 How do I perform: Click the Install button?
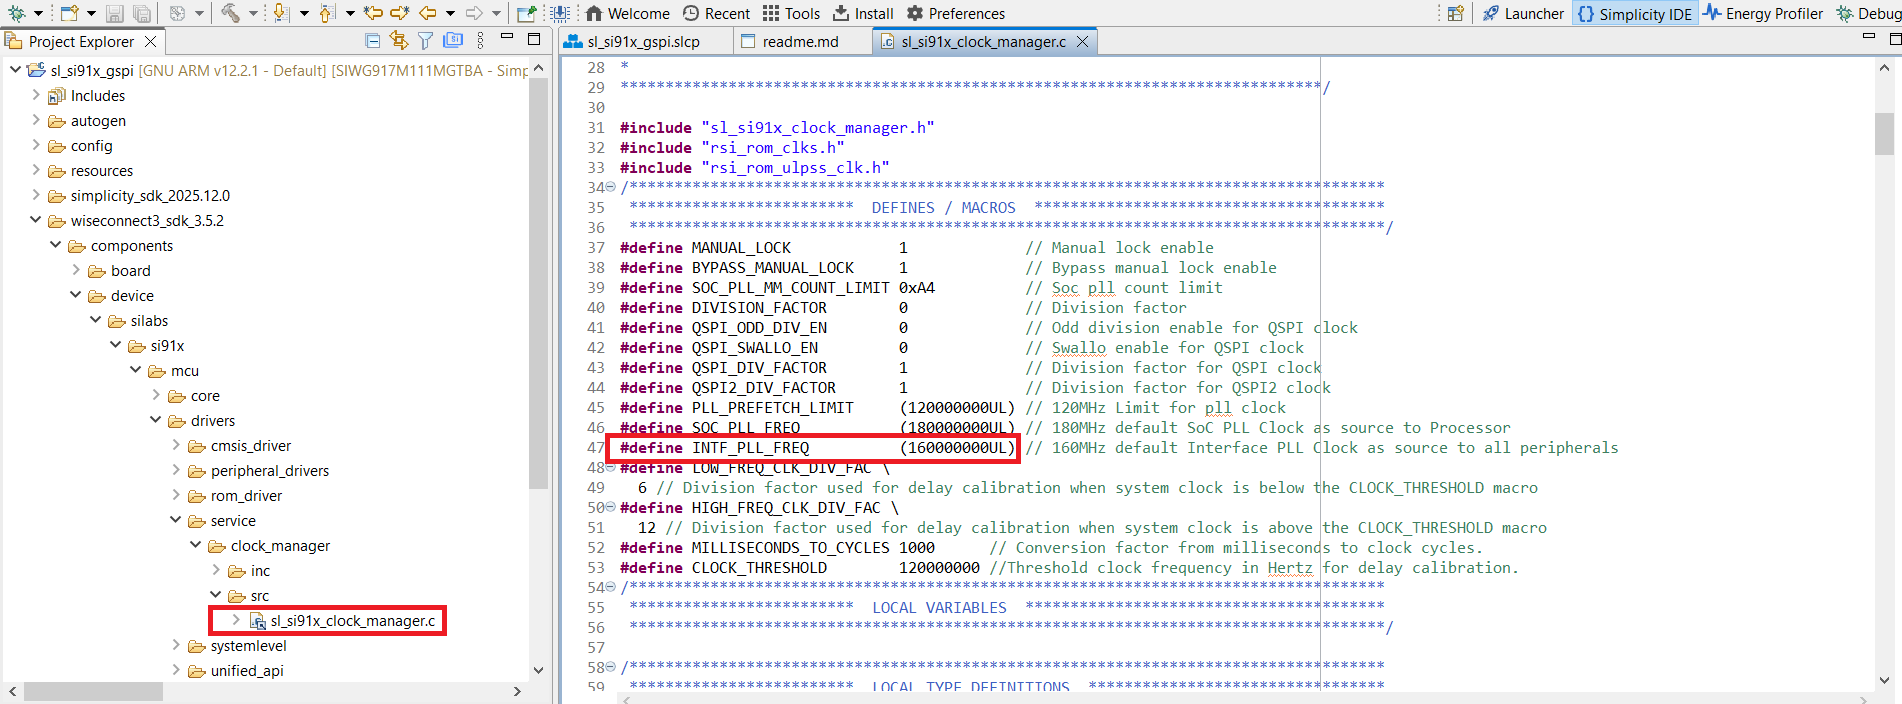pyautogui.click(x=864, y=14)
